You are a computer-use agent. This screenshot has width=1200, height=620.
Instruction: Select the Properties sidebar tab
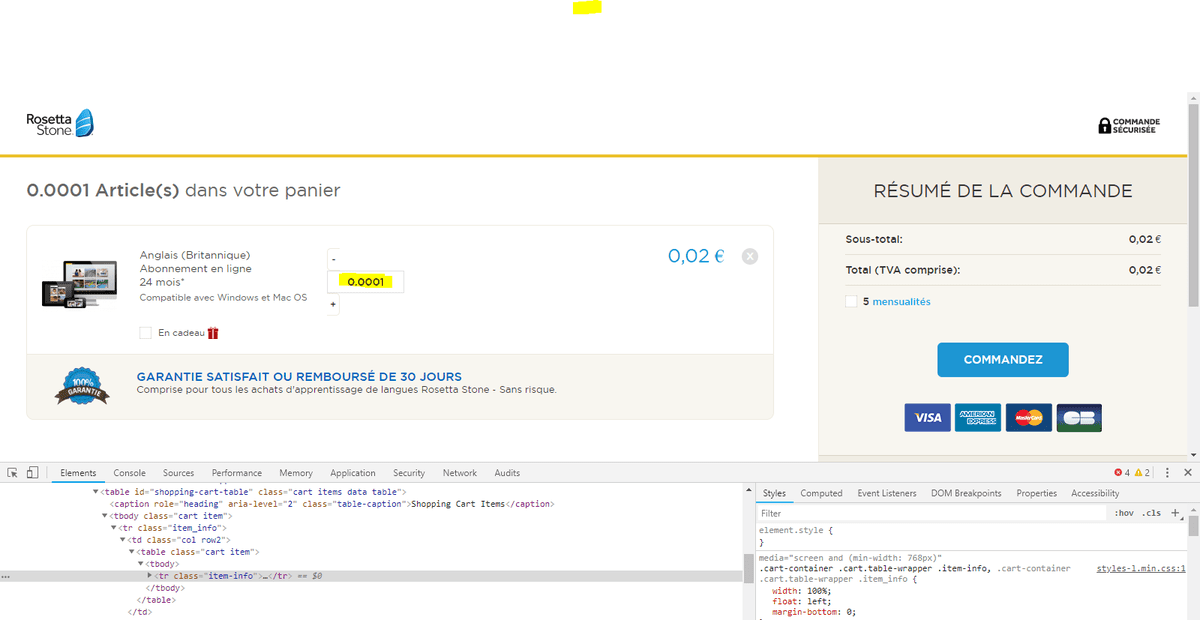tap(1036, 493)
